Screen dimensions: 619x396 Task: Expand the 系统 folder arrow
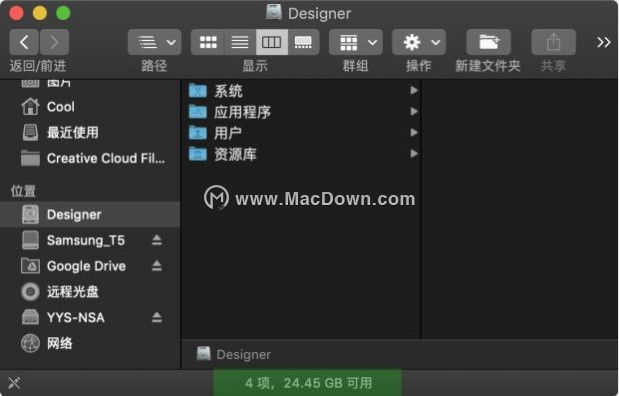[414, 90]
